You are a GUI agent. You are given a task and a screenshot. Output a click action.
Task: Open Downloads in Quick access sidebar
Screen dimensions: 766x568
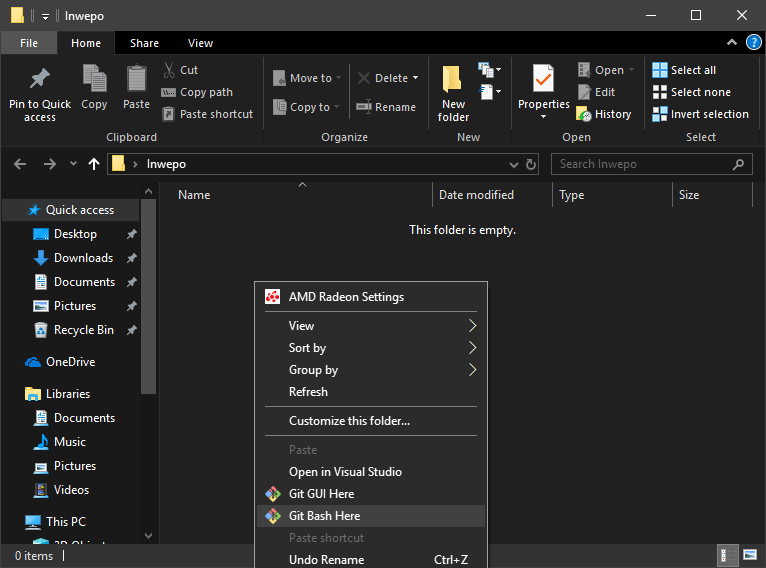[x=83, y=258]
